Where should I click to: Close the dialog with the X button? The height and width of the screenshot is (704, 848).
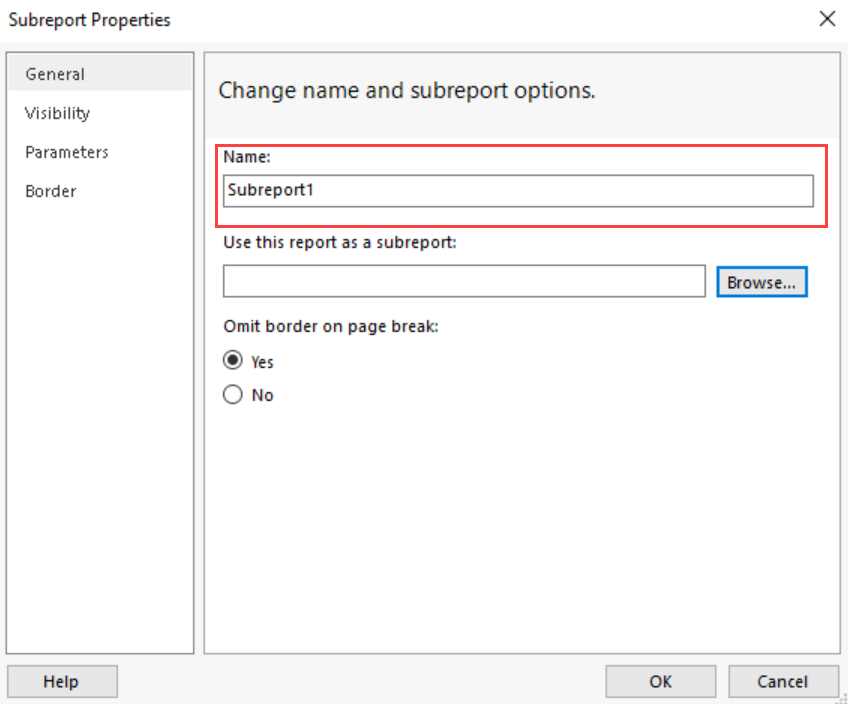827,18
